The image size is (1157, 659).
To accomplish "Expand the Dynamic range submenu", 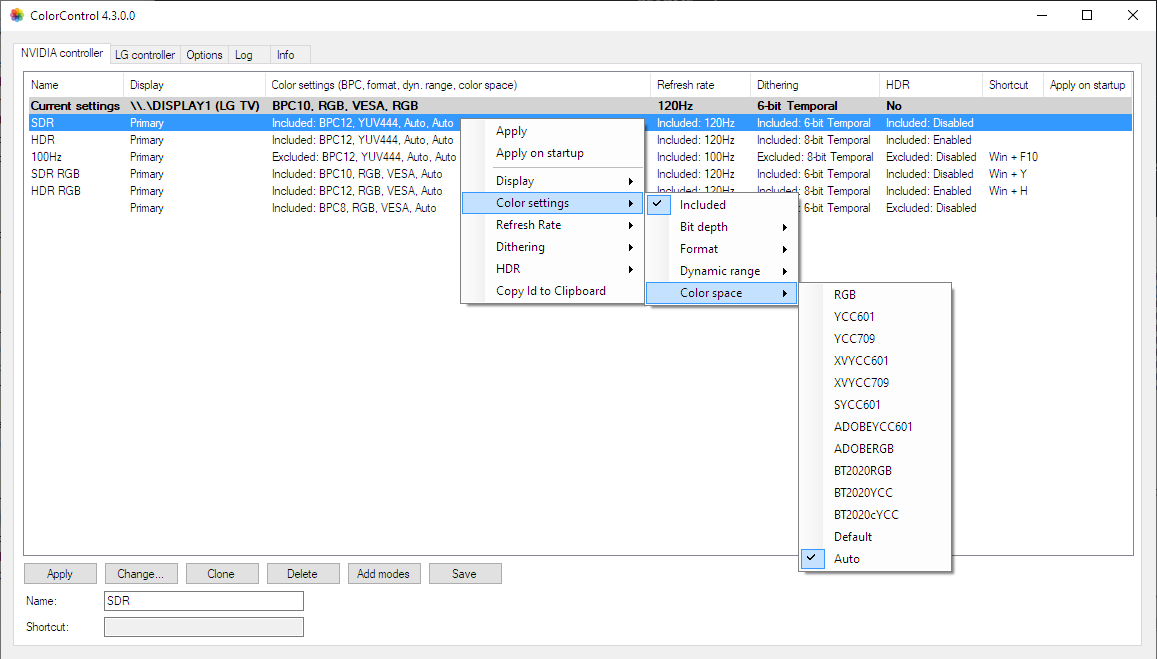I will click(720, 271).
